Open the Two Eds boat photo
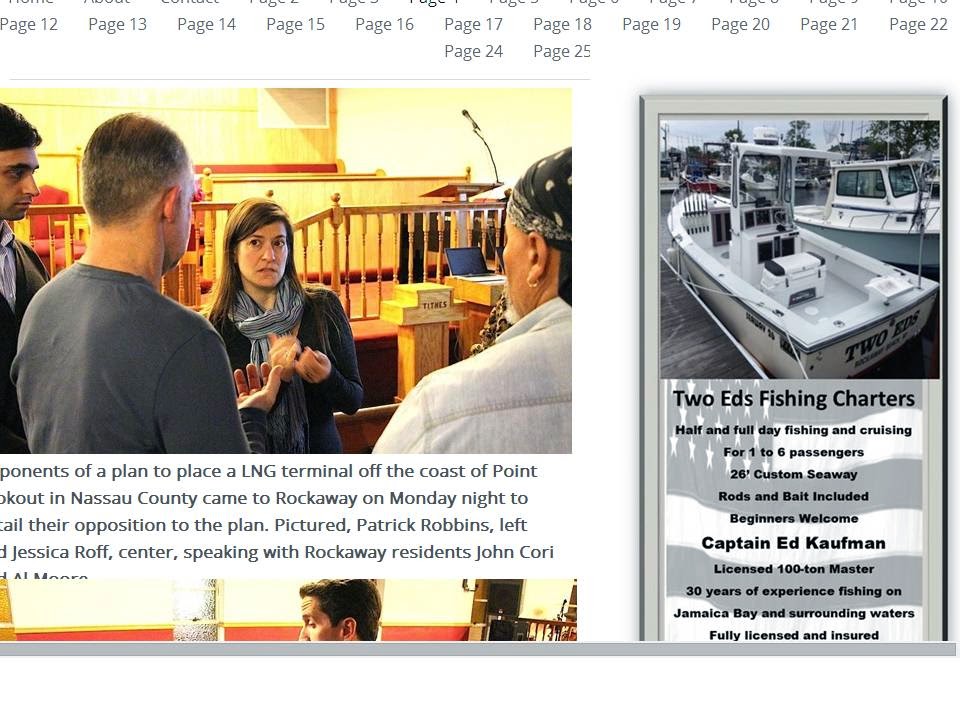960x720 pixels. pos(800,249)
